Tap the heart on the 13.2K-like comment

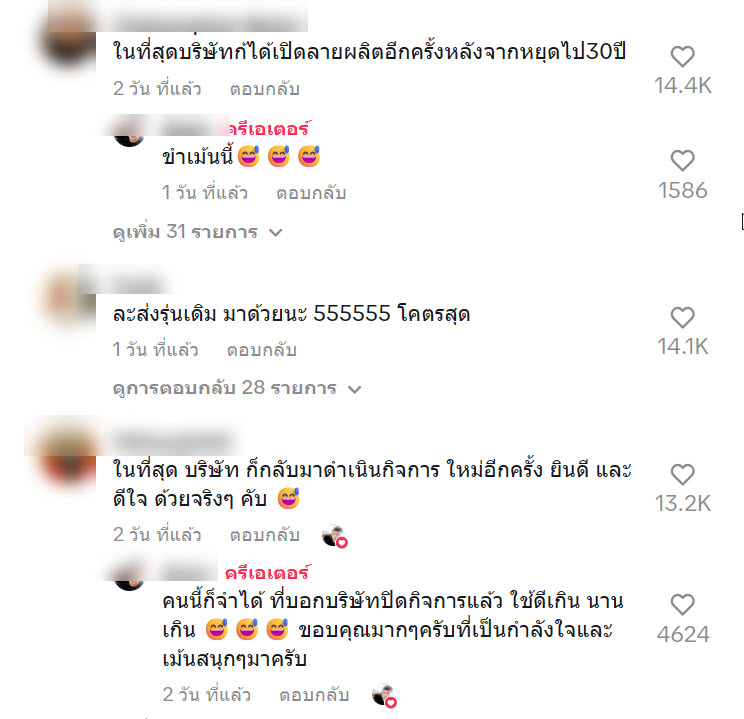[682, 475]
